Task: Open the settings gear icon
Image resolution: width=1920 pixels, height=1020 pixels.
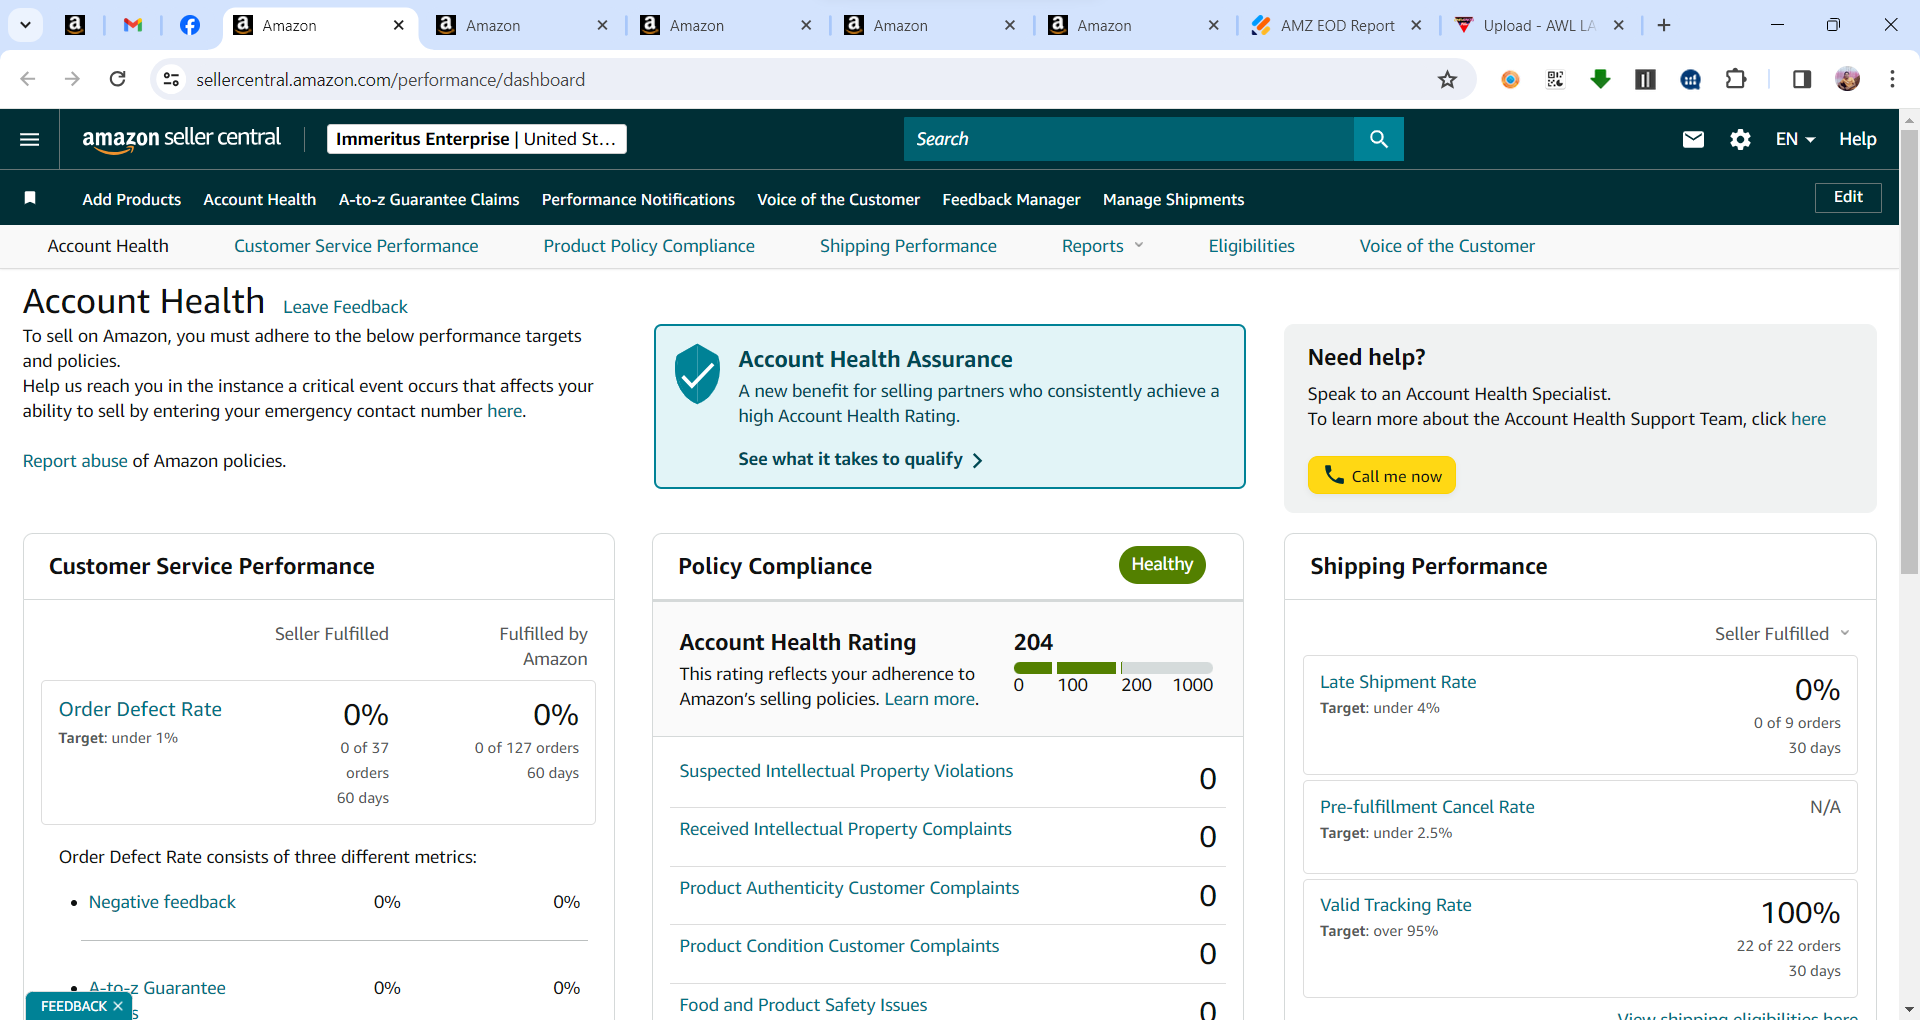Action: click(1740, 139)
